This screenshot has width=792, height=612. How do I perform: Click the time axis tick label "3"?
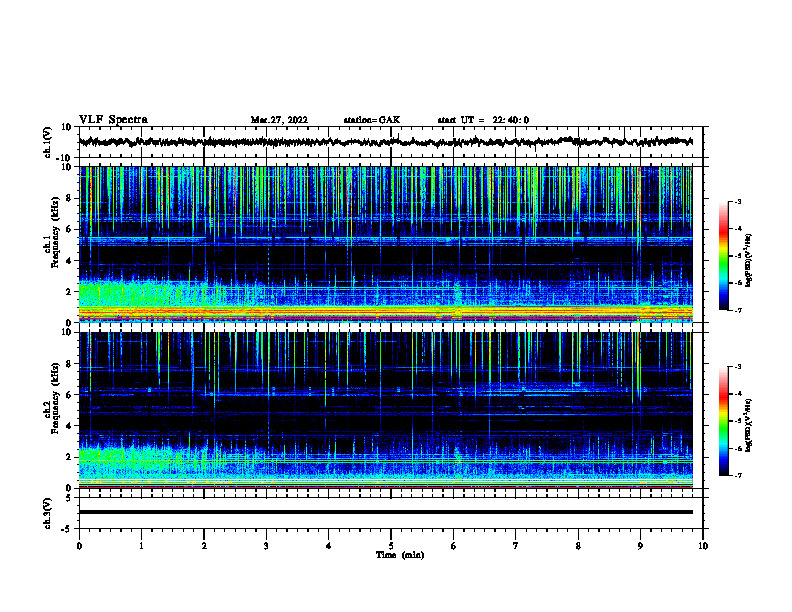pos(266,546)
